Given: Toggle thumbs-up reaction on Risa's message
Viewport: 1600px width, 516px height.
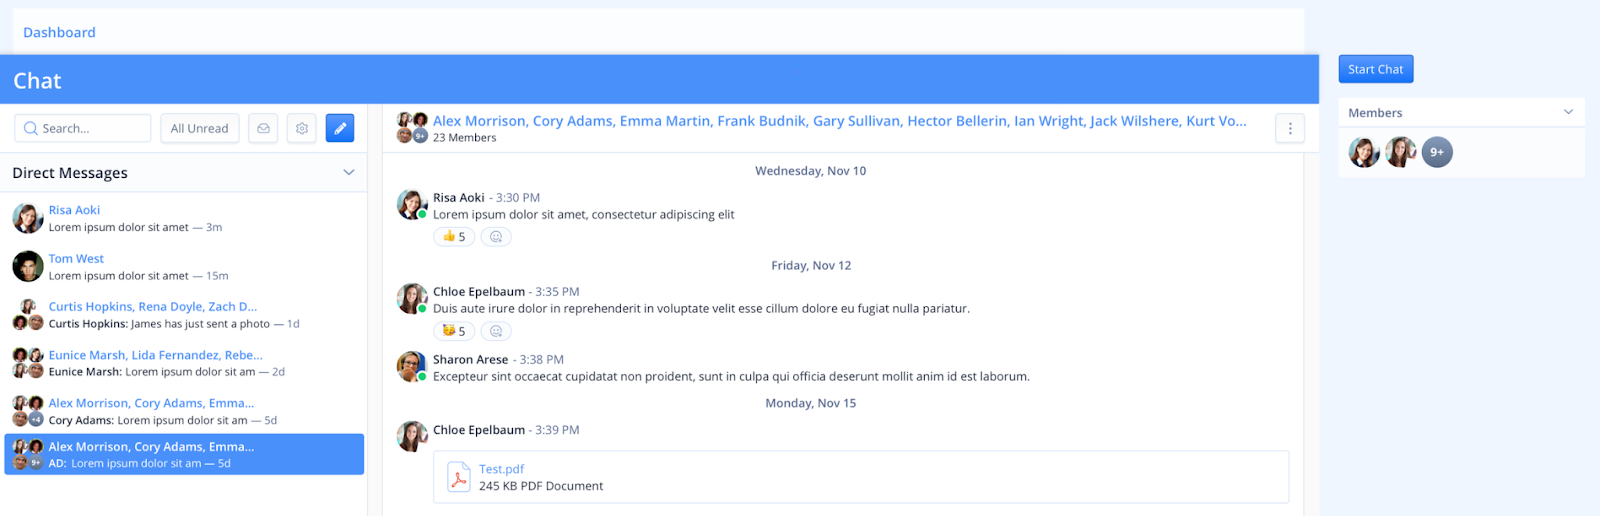Looking at the screenshot, I should [x=454, y=237].
